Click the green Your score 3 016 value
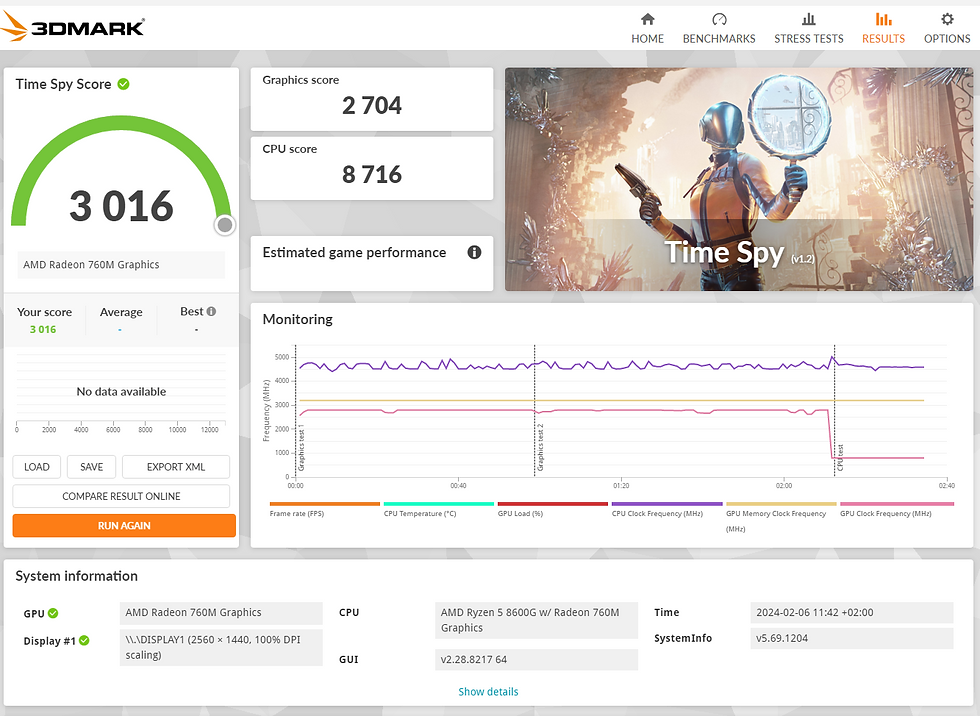This screenshot has height=716, width=980. [43, 329]
